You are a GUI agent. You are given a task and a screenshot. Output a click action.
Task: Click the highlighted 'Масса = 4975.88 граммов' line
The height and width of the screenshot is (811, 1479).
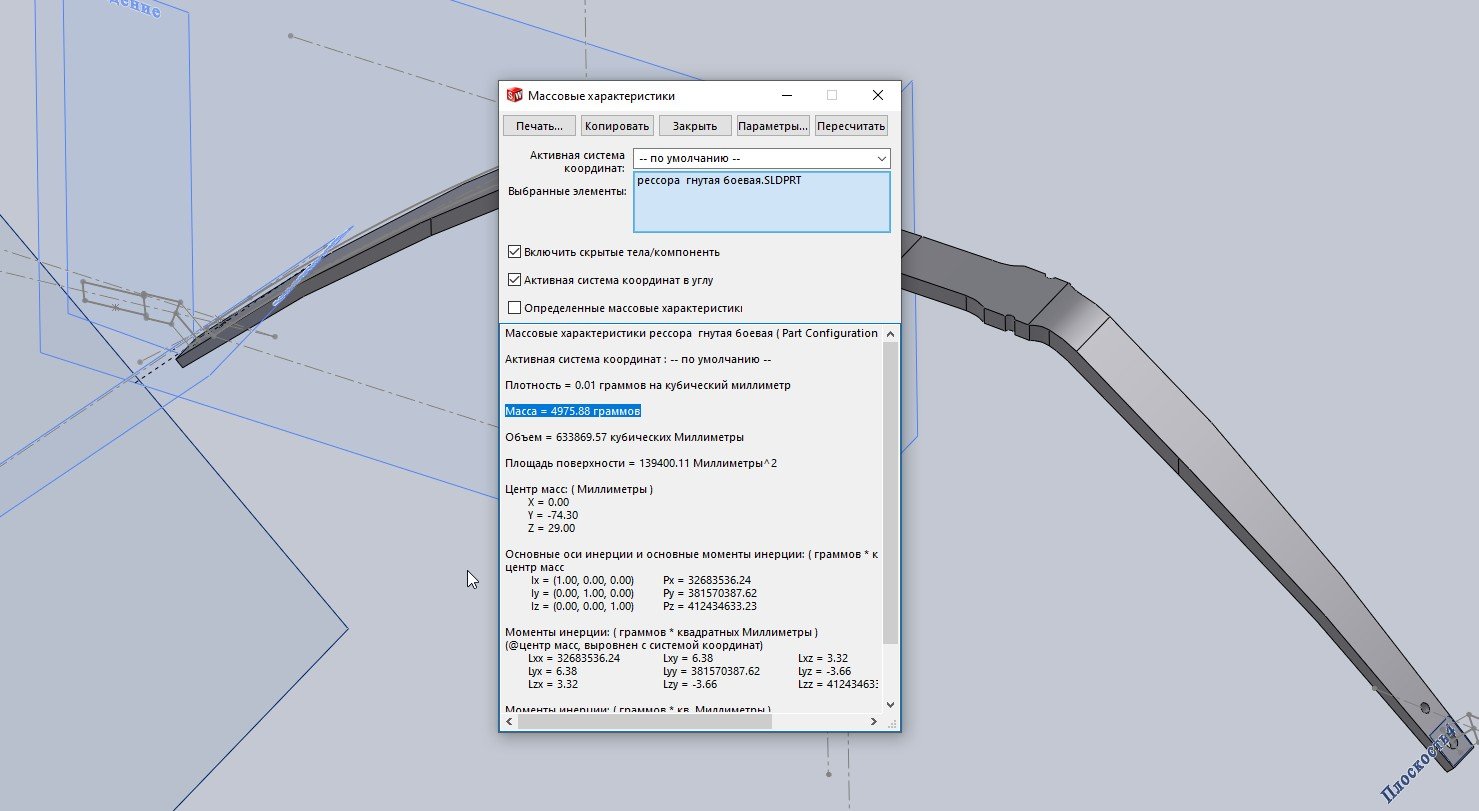click(x=572, y=411)
